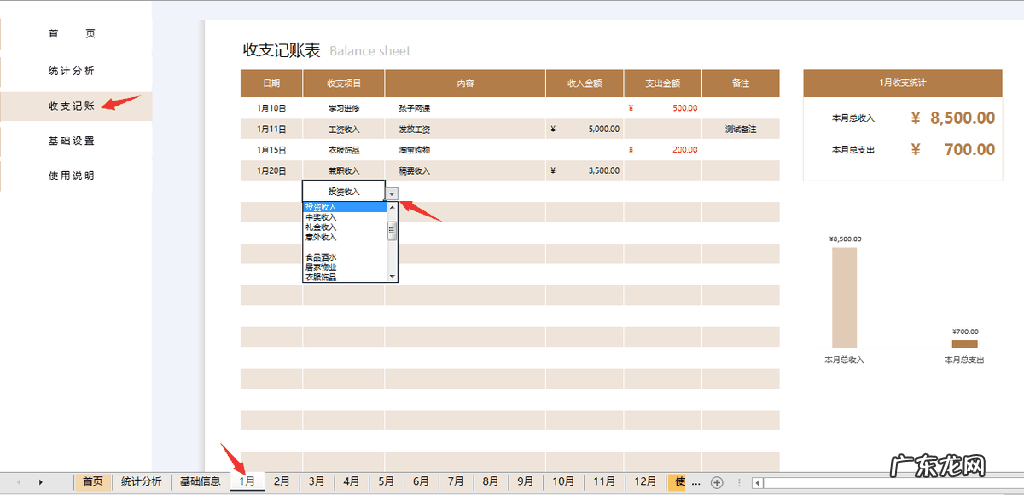This screenshot has height=495, width=1024.
Task: Switch to the 12月 sheet tab
Action: (x=645, y=482)
